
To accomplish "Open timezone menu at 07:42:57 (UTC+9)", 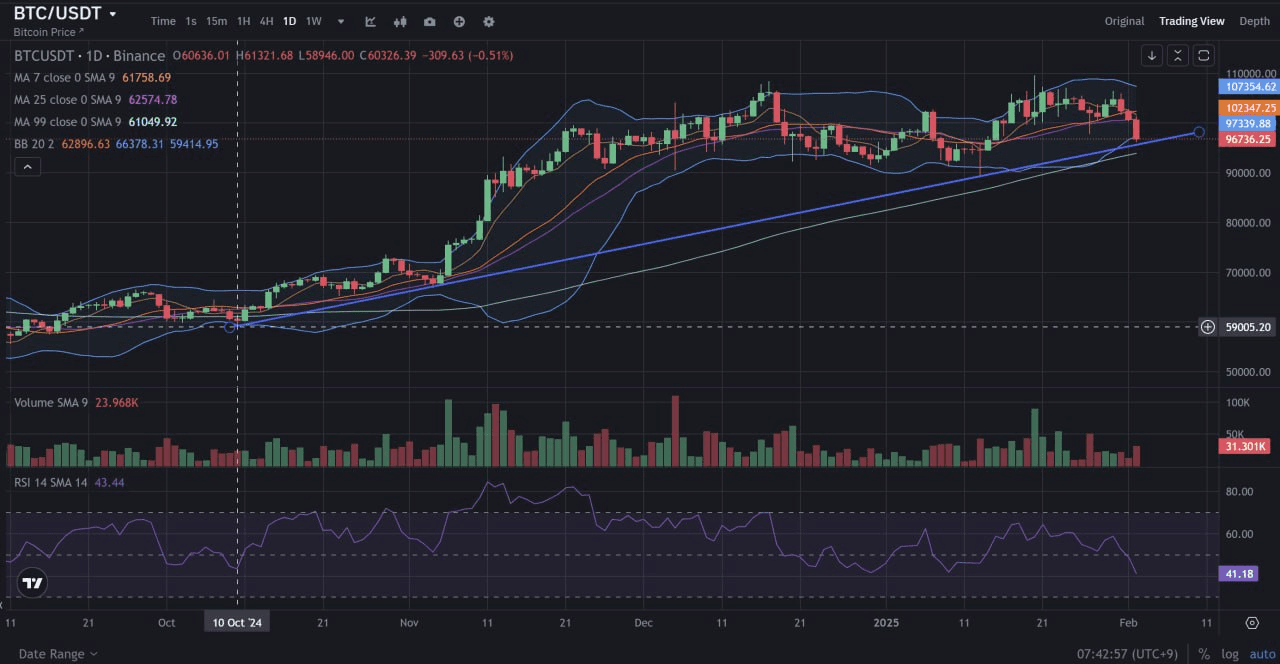I will pyautogui.click(x=1128, y=654).
